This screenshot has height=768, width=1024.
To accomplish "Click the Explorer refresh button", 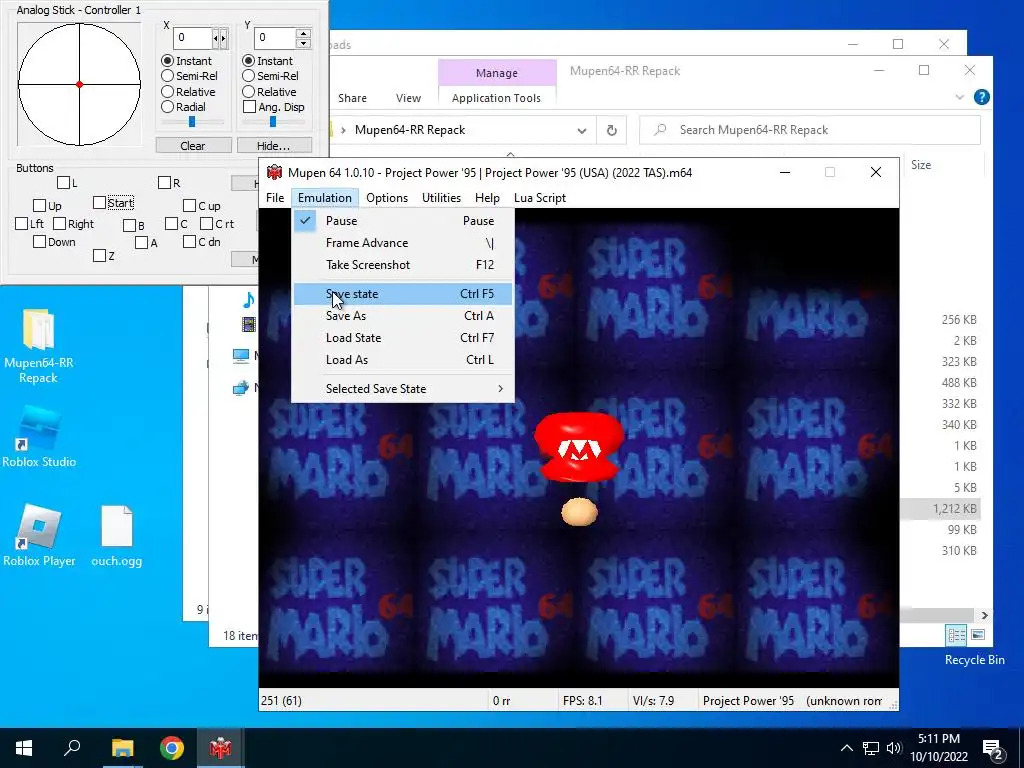I will pyautogui.click(x=612, y=130).
